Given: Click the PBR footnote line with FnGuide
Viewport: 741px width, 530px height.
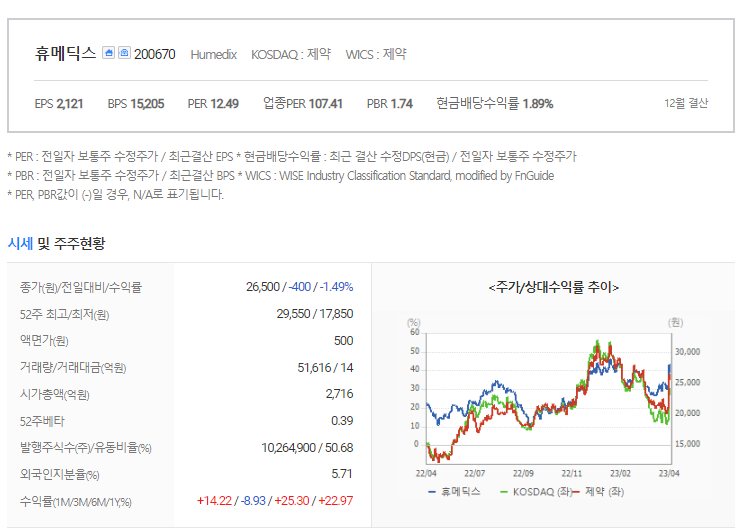Looking at the screenshot, I should (281, 176).
